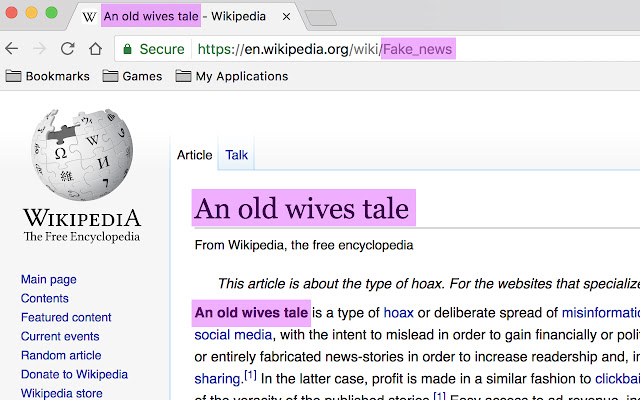This screenshot has width=640, height=400.
Task: Click 'The Free Encyclopedia' tagline
Action: (x=82, y=237)
